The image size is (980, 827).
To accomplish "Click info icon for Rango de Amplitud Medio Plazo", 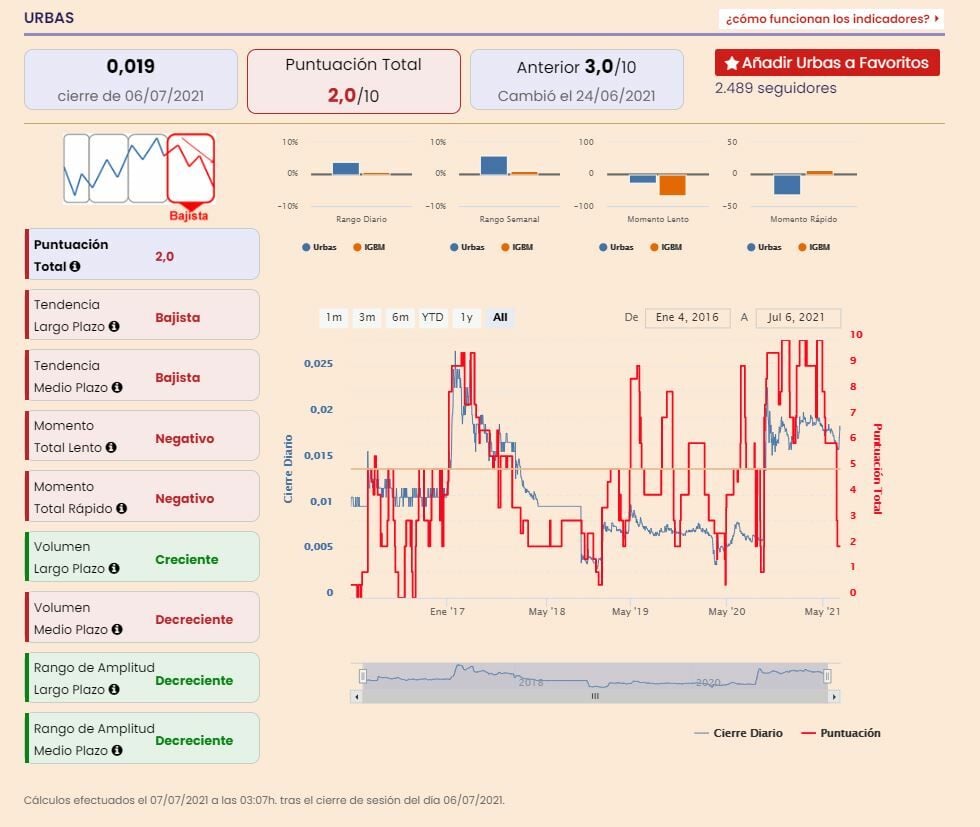I will (117, 750).
